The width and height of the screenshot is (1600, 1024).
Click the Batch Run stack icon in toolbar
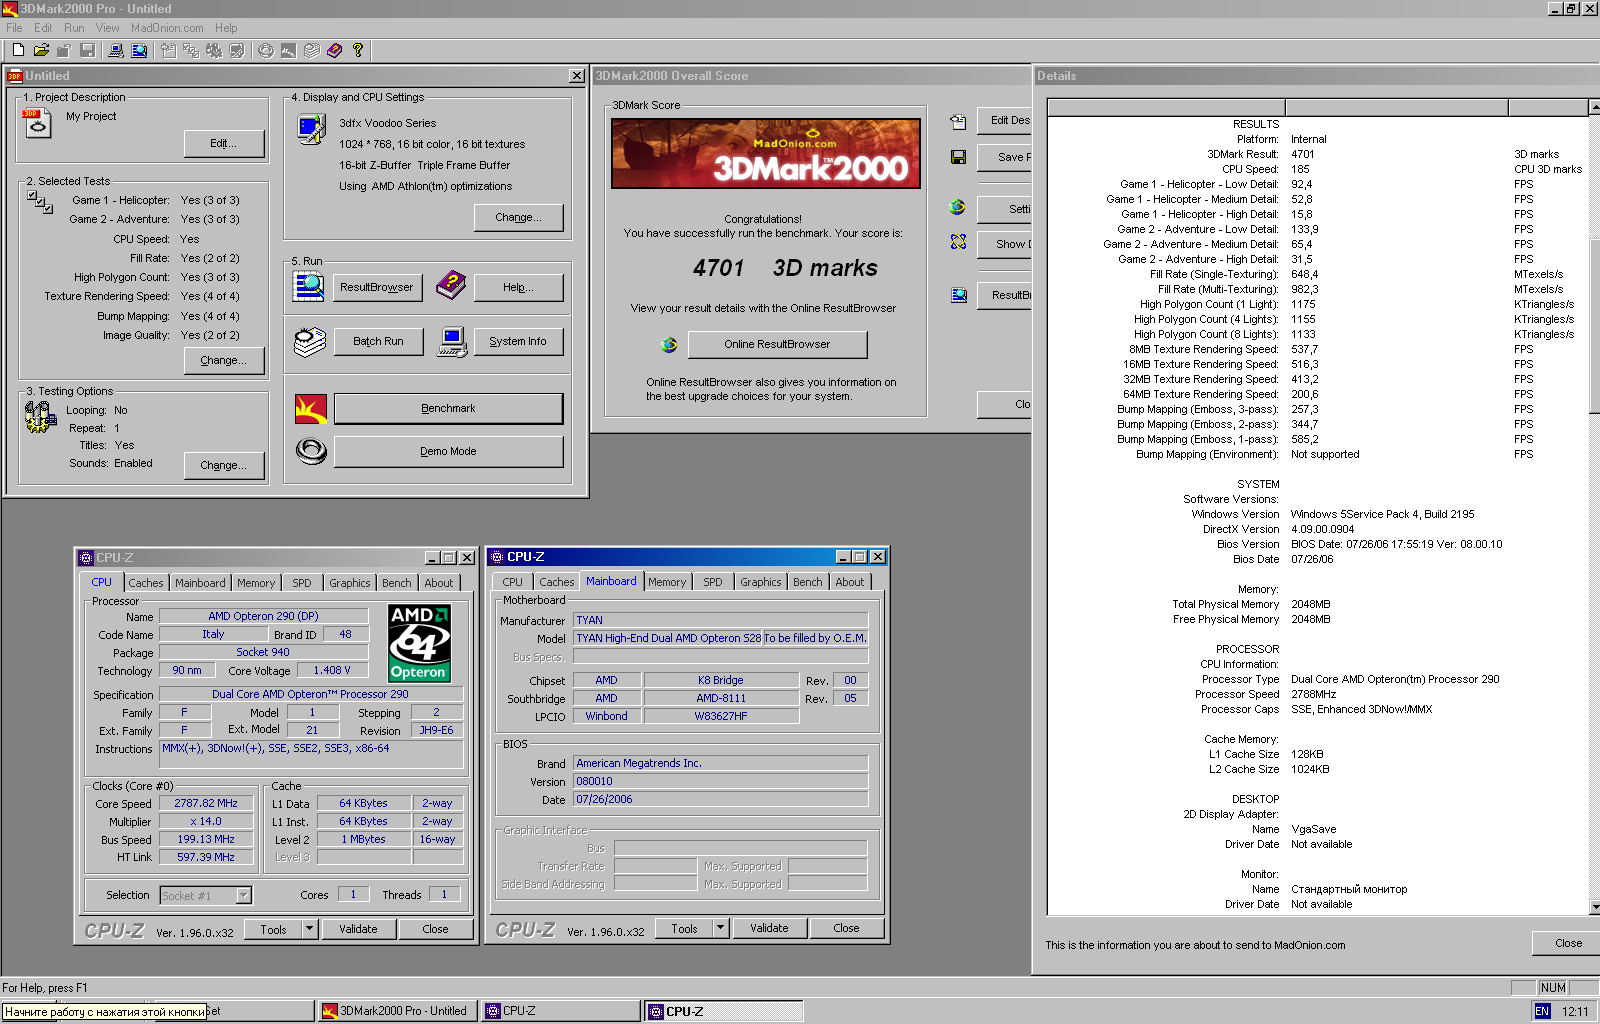[x=312, y=50]
